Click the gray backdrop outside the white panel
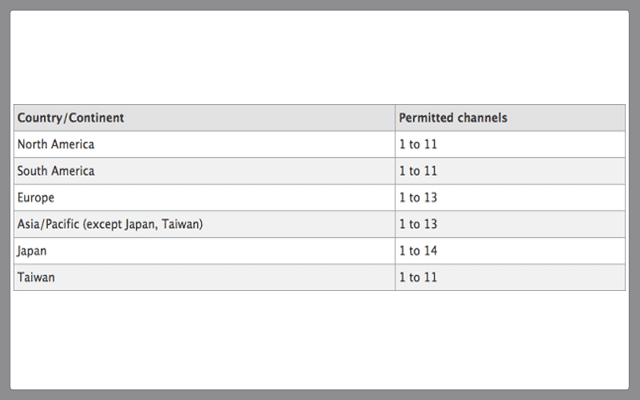This screenshot has width=640, height=400. pyautogui.click(x=5, y=200)
